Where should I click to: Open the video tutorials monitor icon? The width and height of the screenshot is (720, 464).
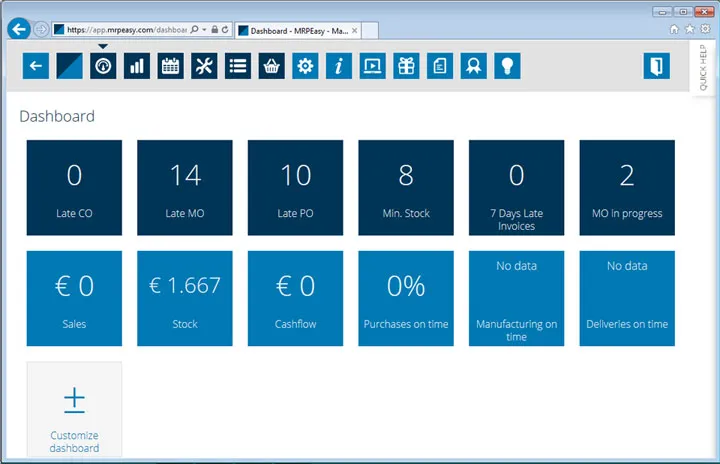[372, 66]
